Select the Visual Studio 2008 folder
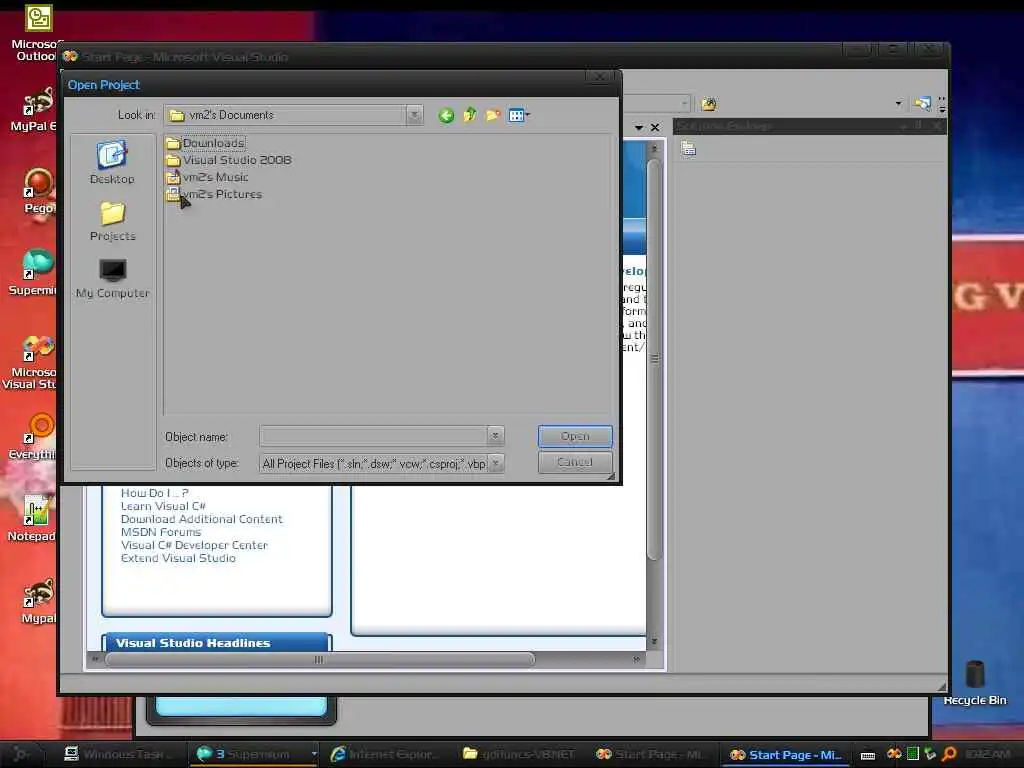 [229, 160]
